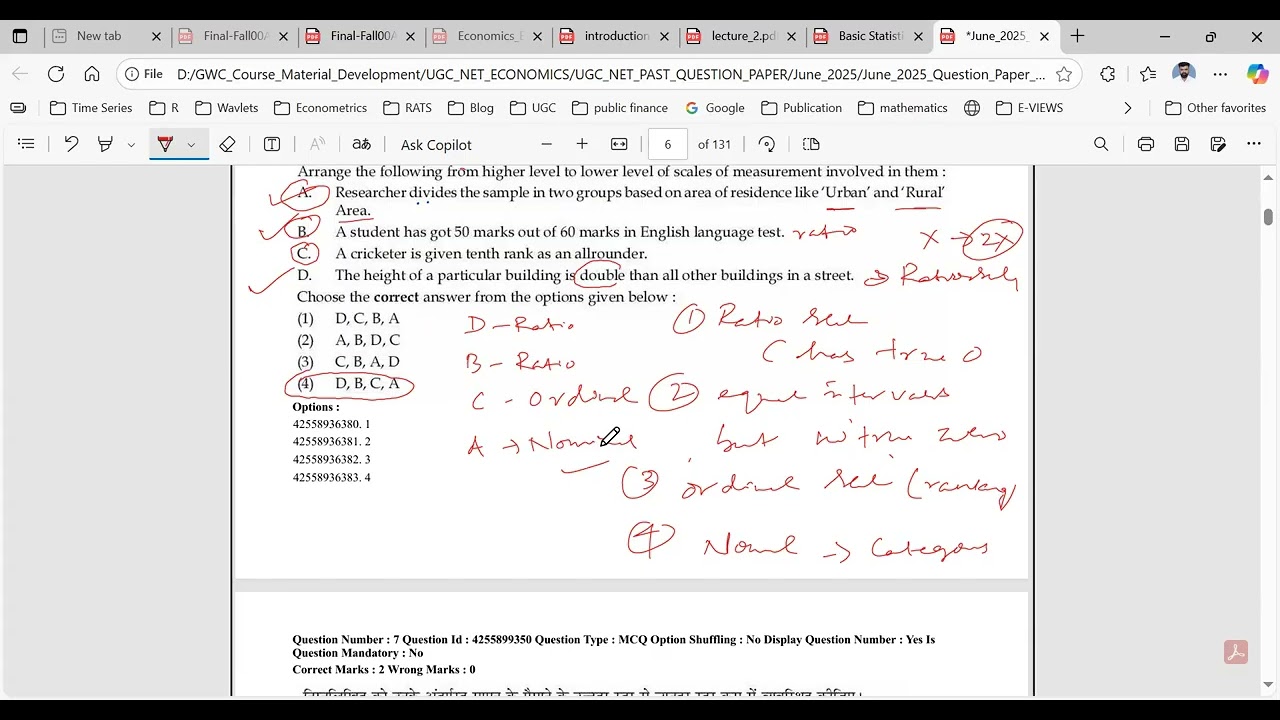Screen dimensions: 1280x720
Task: Select the red Draw pen tool
Action: 165,144
